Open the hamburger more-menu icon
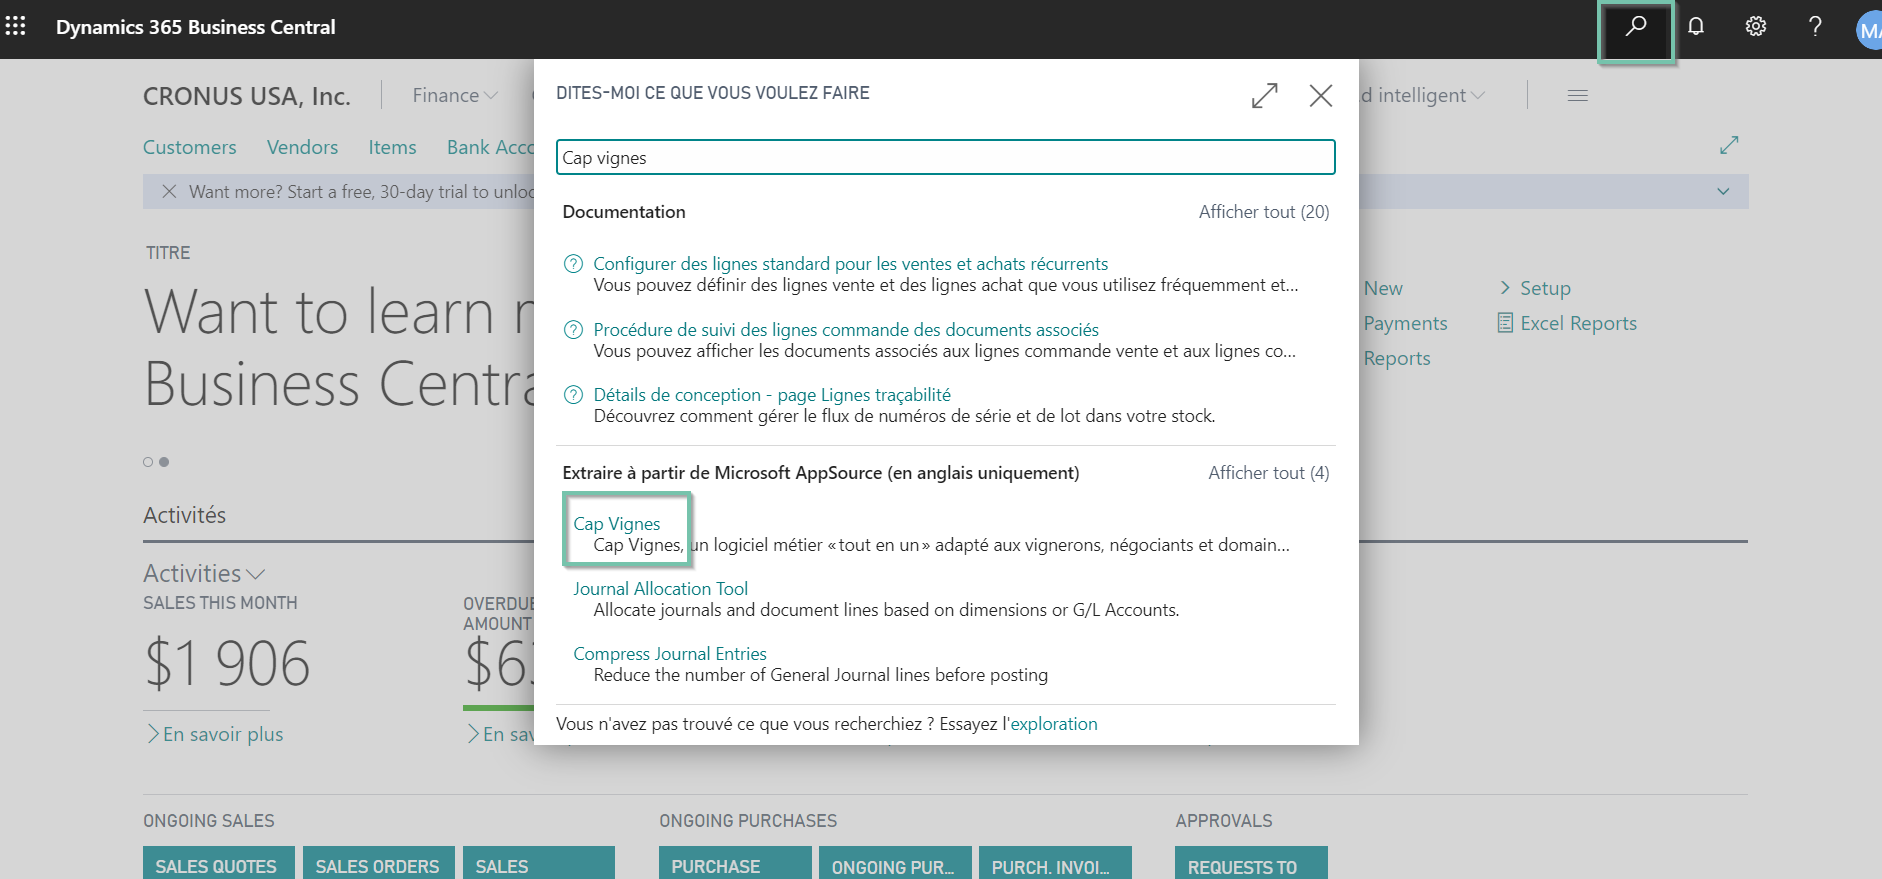Image resolution: width=1882 pixels, height=879 pixels. pos(1578,96)
